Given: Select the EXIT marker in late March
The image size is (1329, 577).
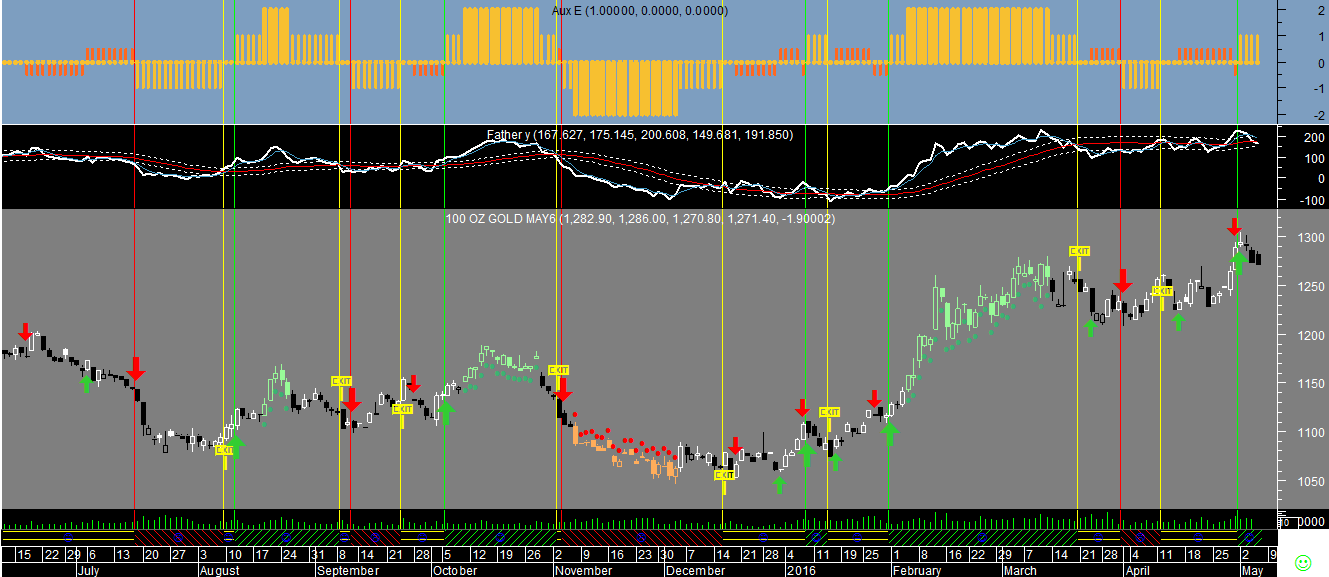Looking at the screenshot, I should 1079,251.
